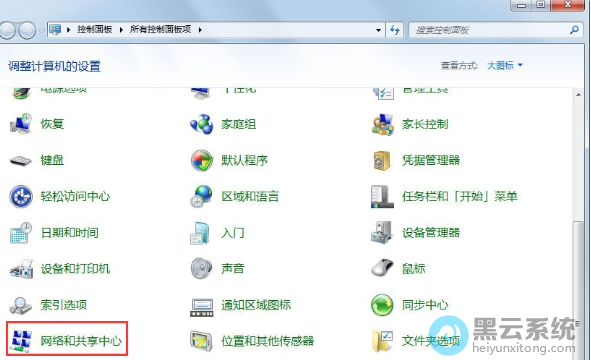Expand the arrow after 控制面板 breadcrumb
The height and width of the screenshot is (360, 591).
121,30
